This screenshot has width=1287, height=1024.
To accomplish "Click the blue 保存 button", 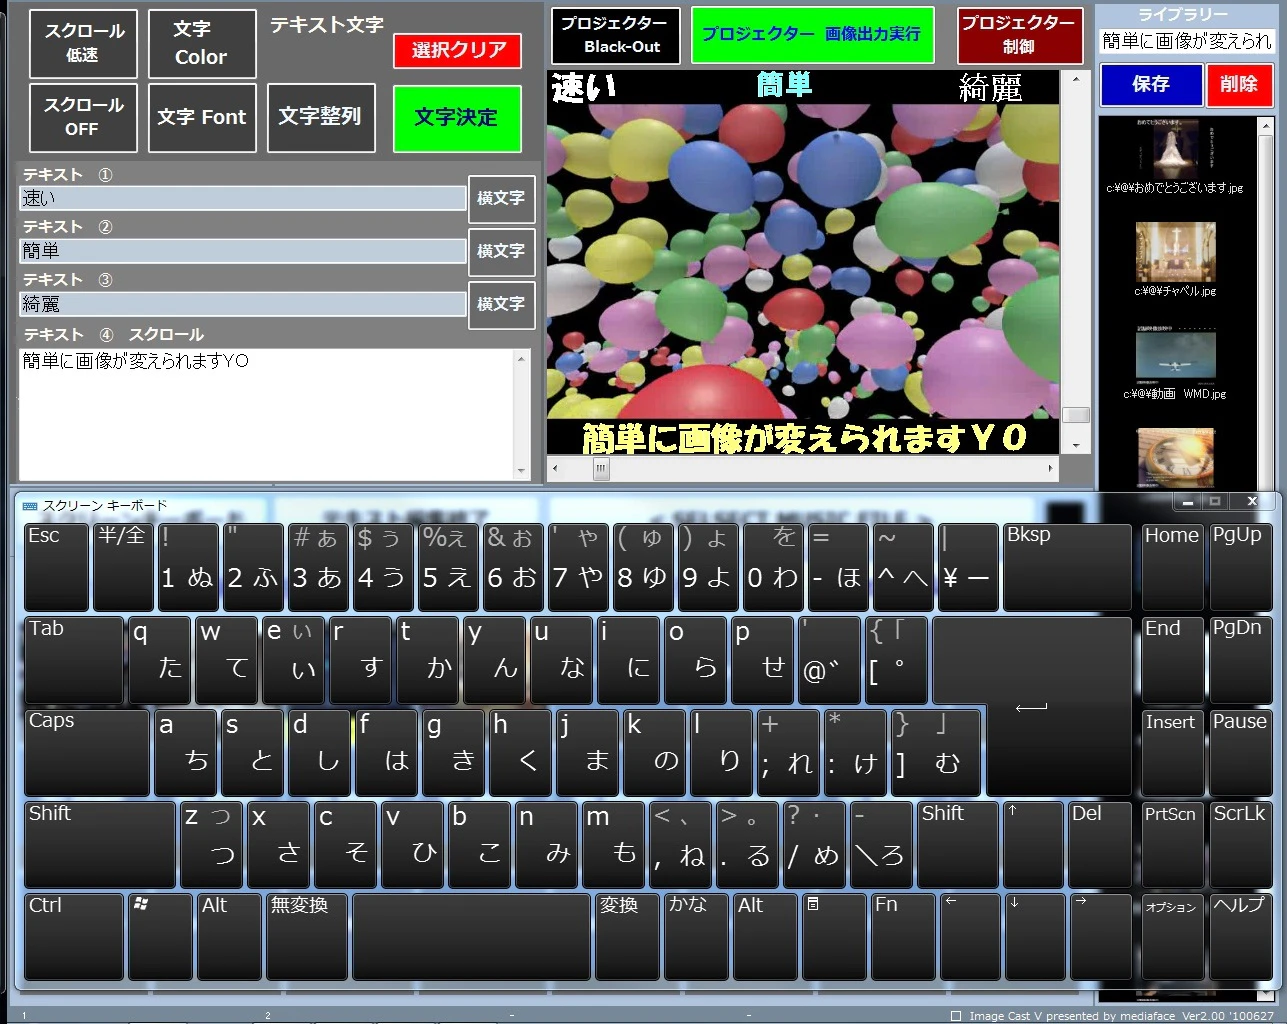I will pyautogui.click(x=1151, y=85).
